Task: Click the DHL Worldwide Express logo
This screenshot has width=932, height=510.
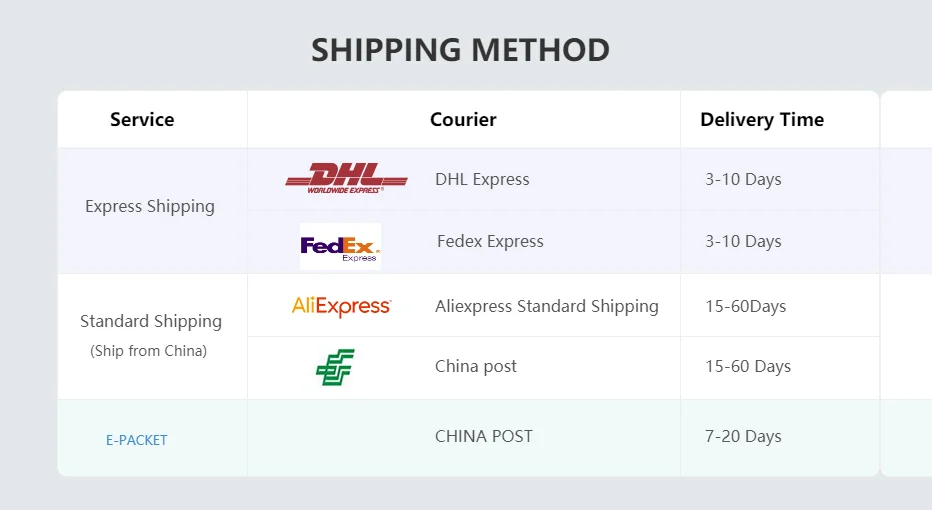Action: coord(346,178)
